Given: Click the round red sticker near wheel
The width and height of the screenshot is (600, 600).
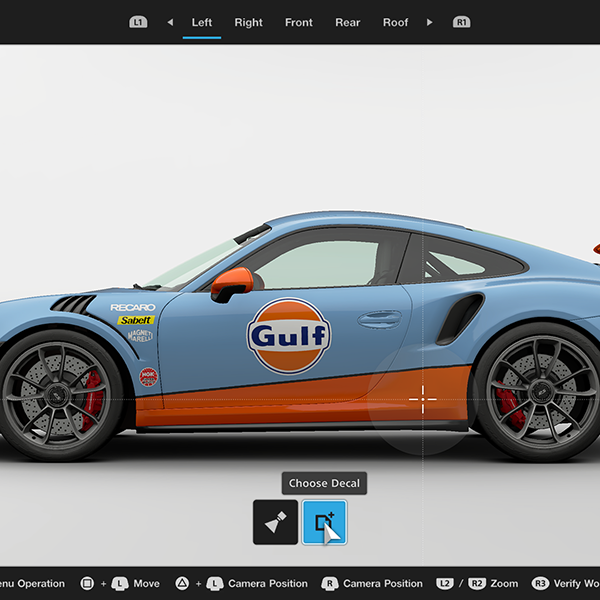Looking at the screenshot, I should 148,377.
